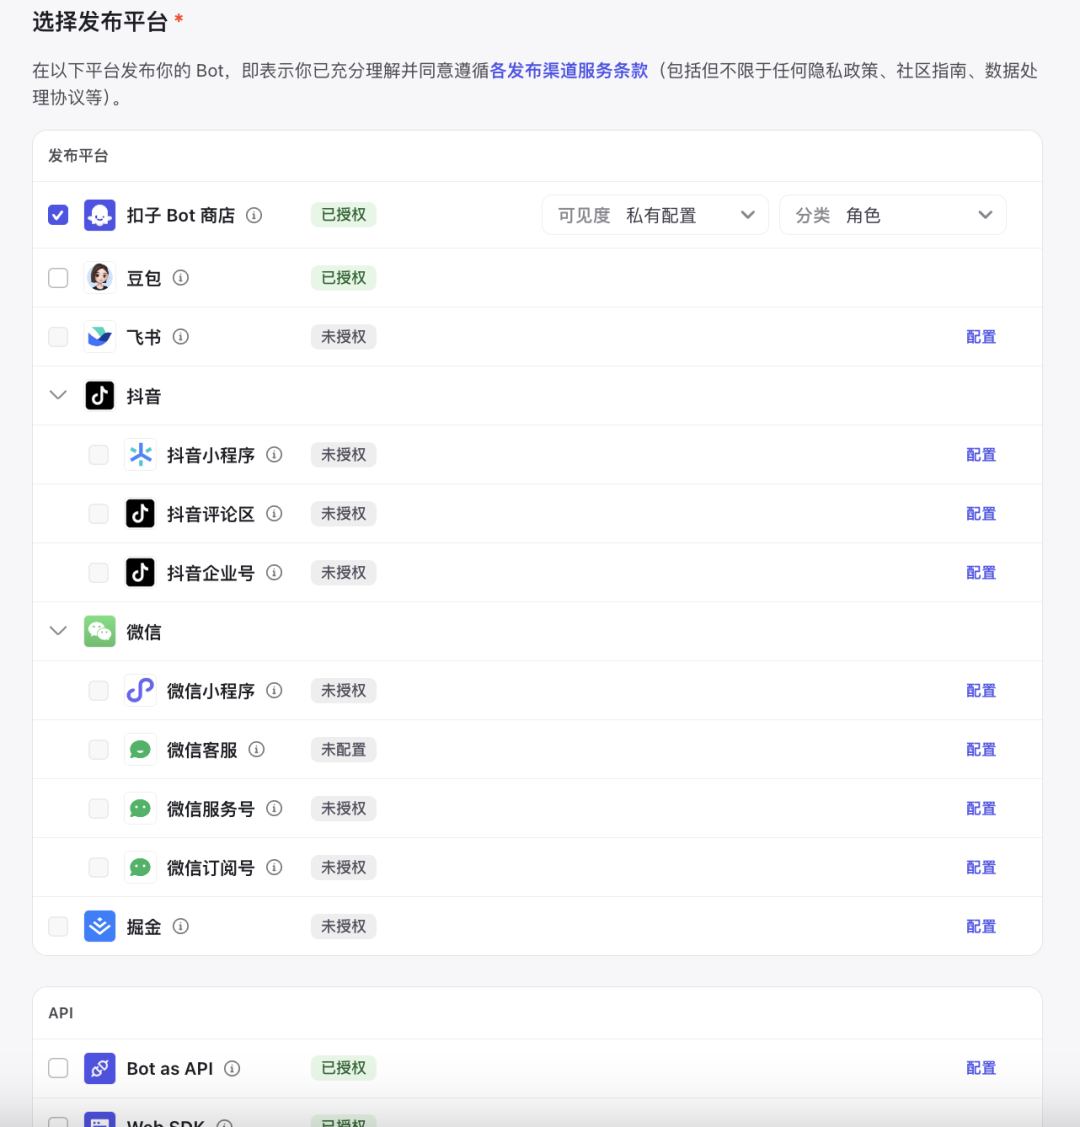Click the 飞书 platform icon

point(99,336)
